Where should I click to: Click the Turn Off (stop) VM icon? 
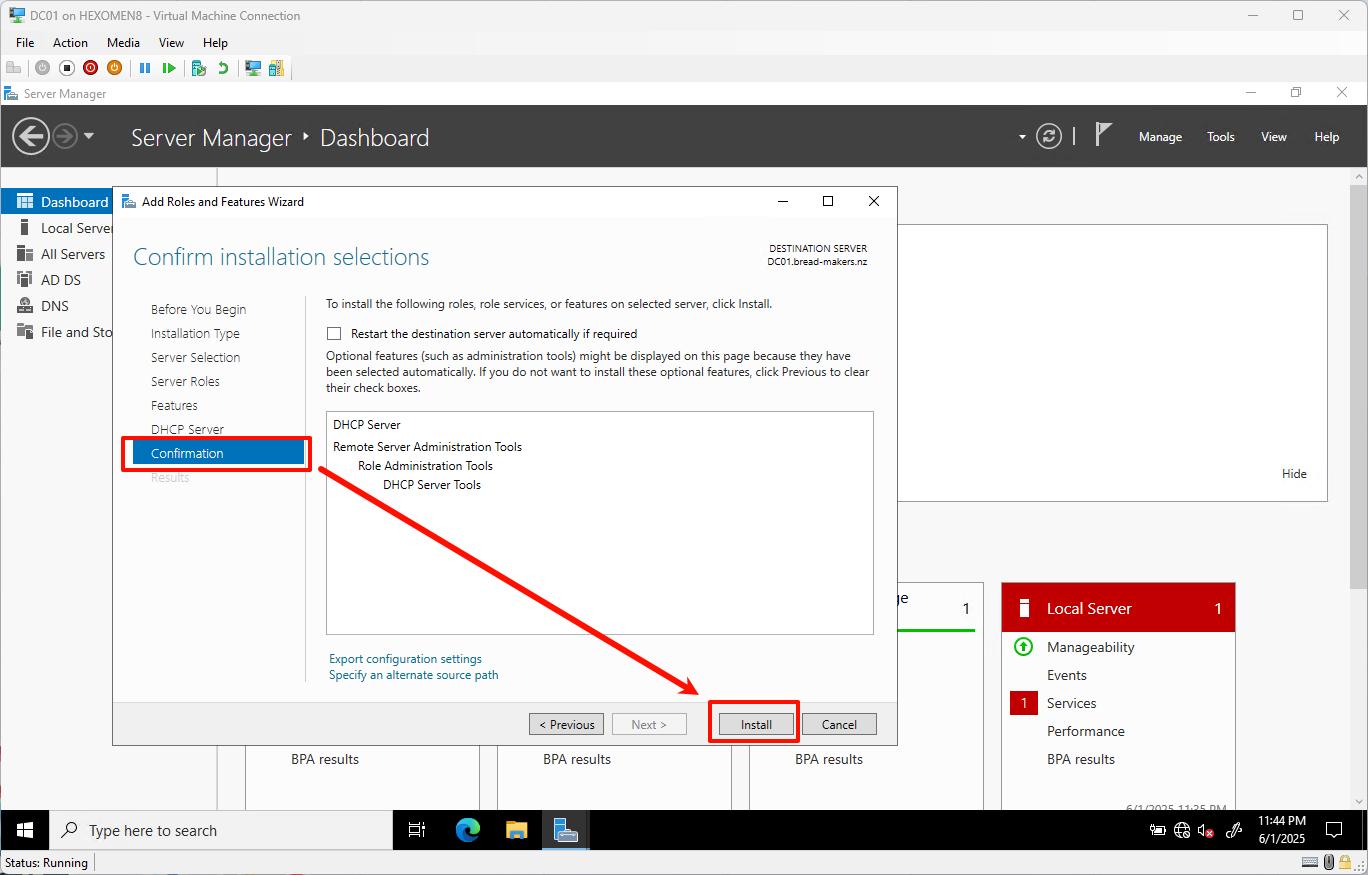tap(67, 68)
